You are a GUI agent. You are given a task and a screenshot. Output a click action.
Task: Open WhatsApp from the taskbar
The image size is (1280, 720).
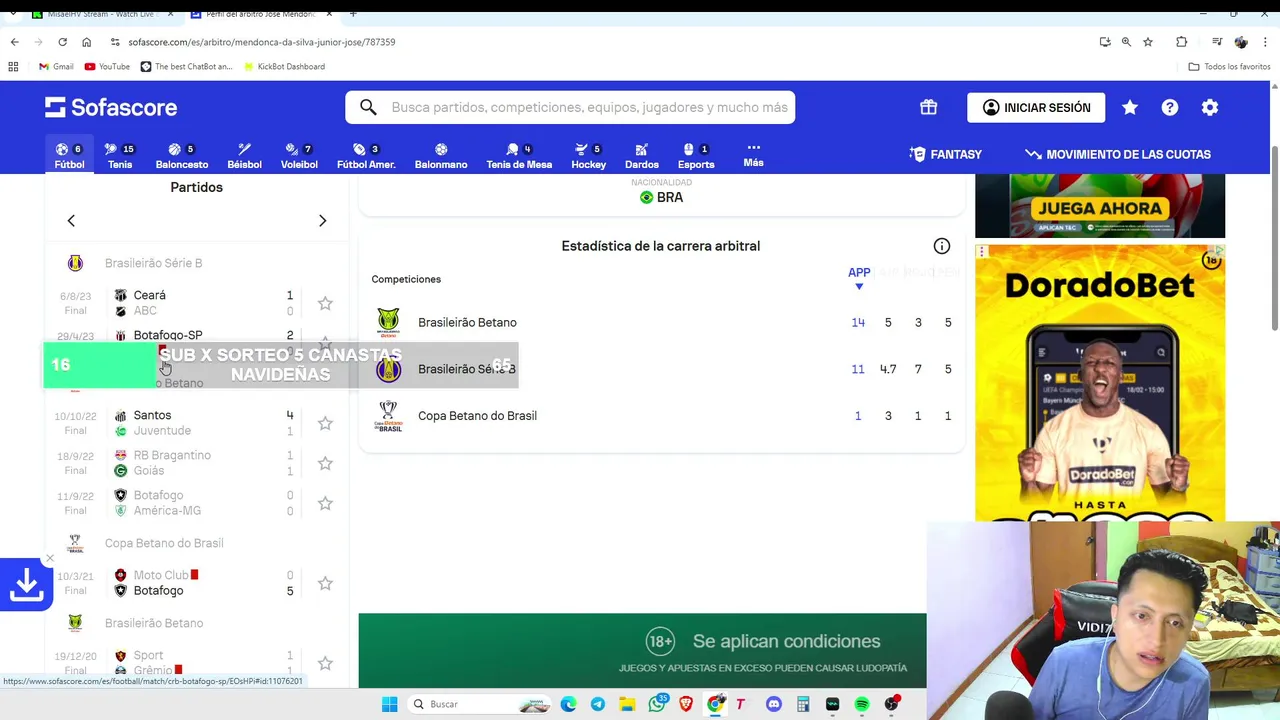[x=657, y=704]
